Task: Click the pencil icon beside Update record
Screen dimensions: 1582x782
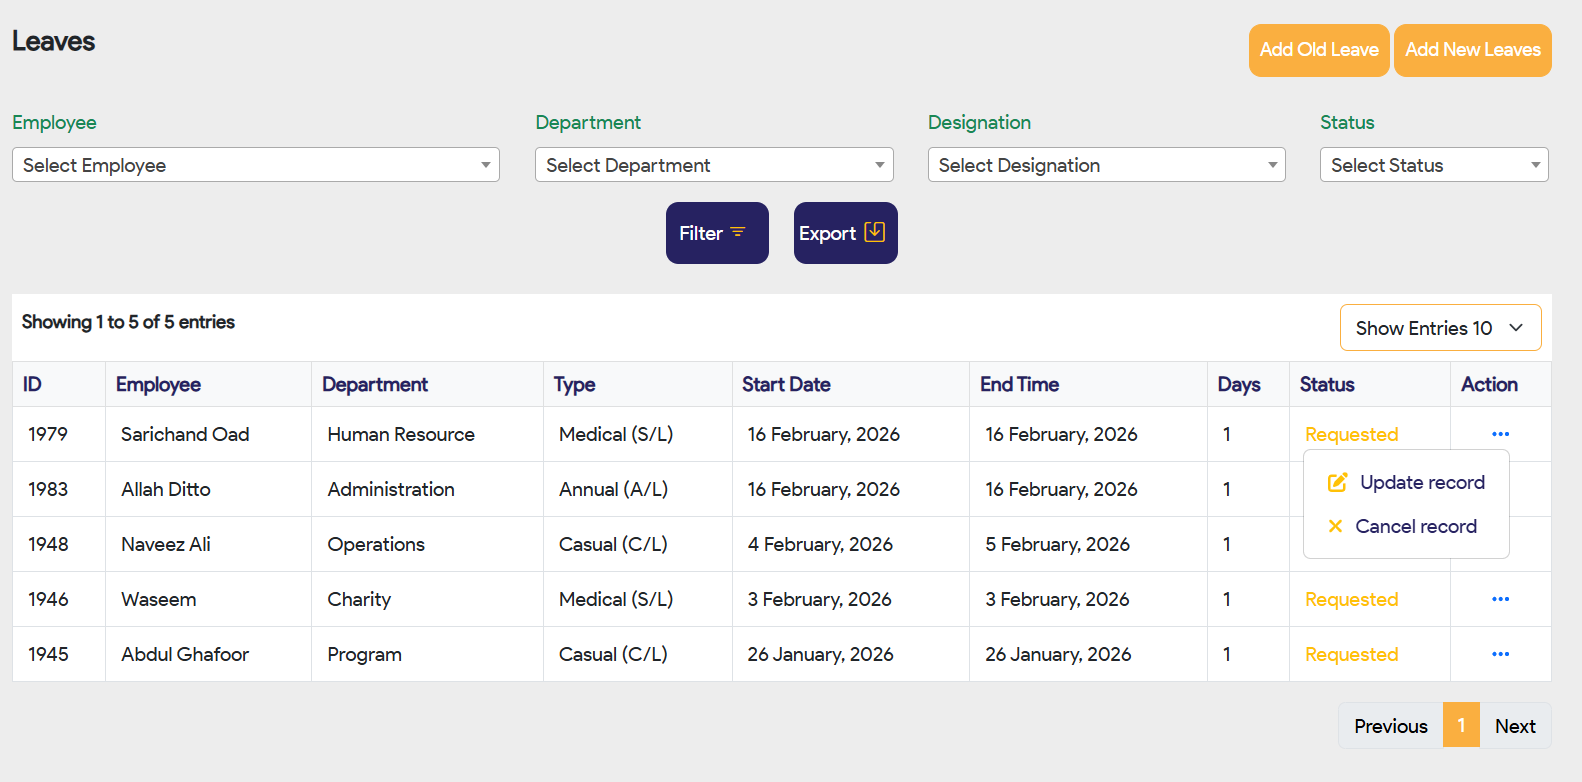Action: (1337, 483)
